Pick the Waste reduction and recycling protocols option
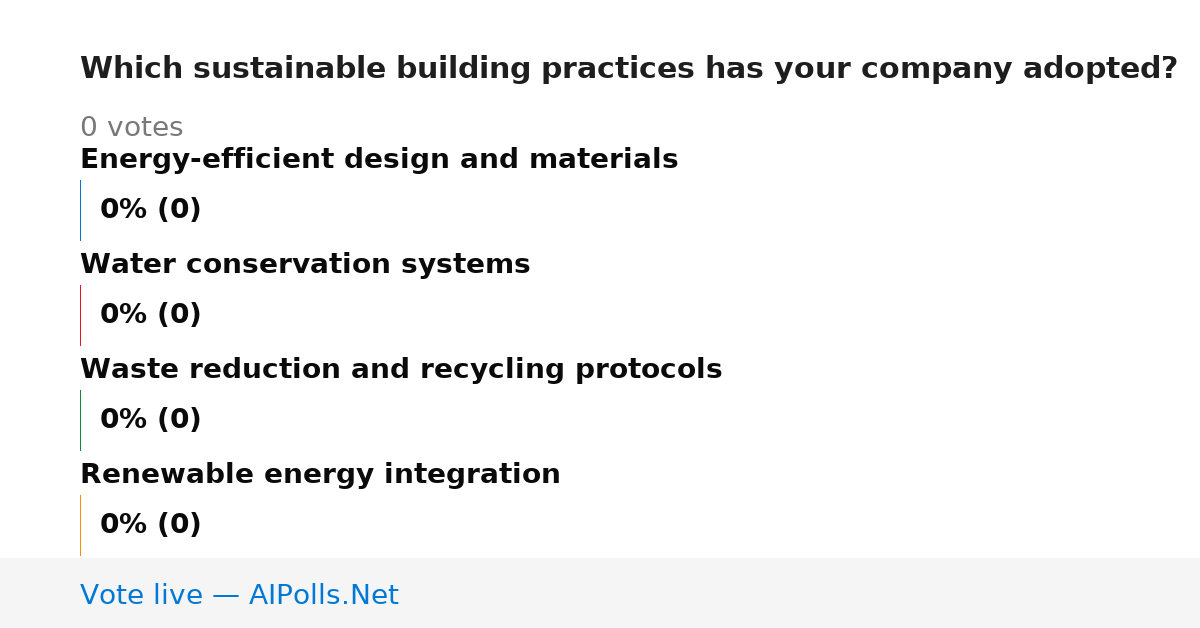Image resolution: width=1200 pixels, height=628 pixels. [x=401, y=369]
